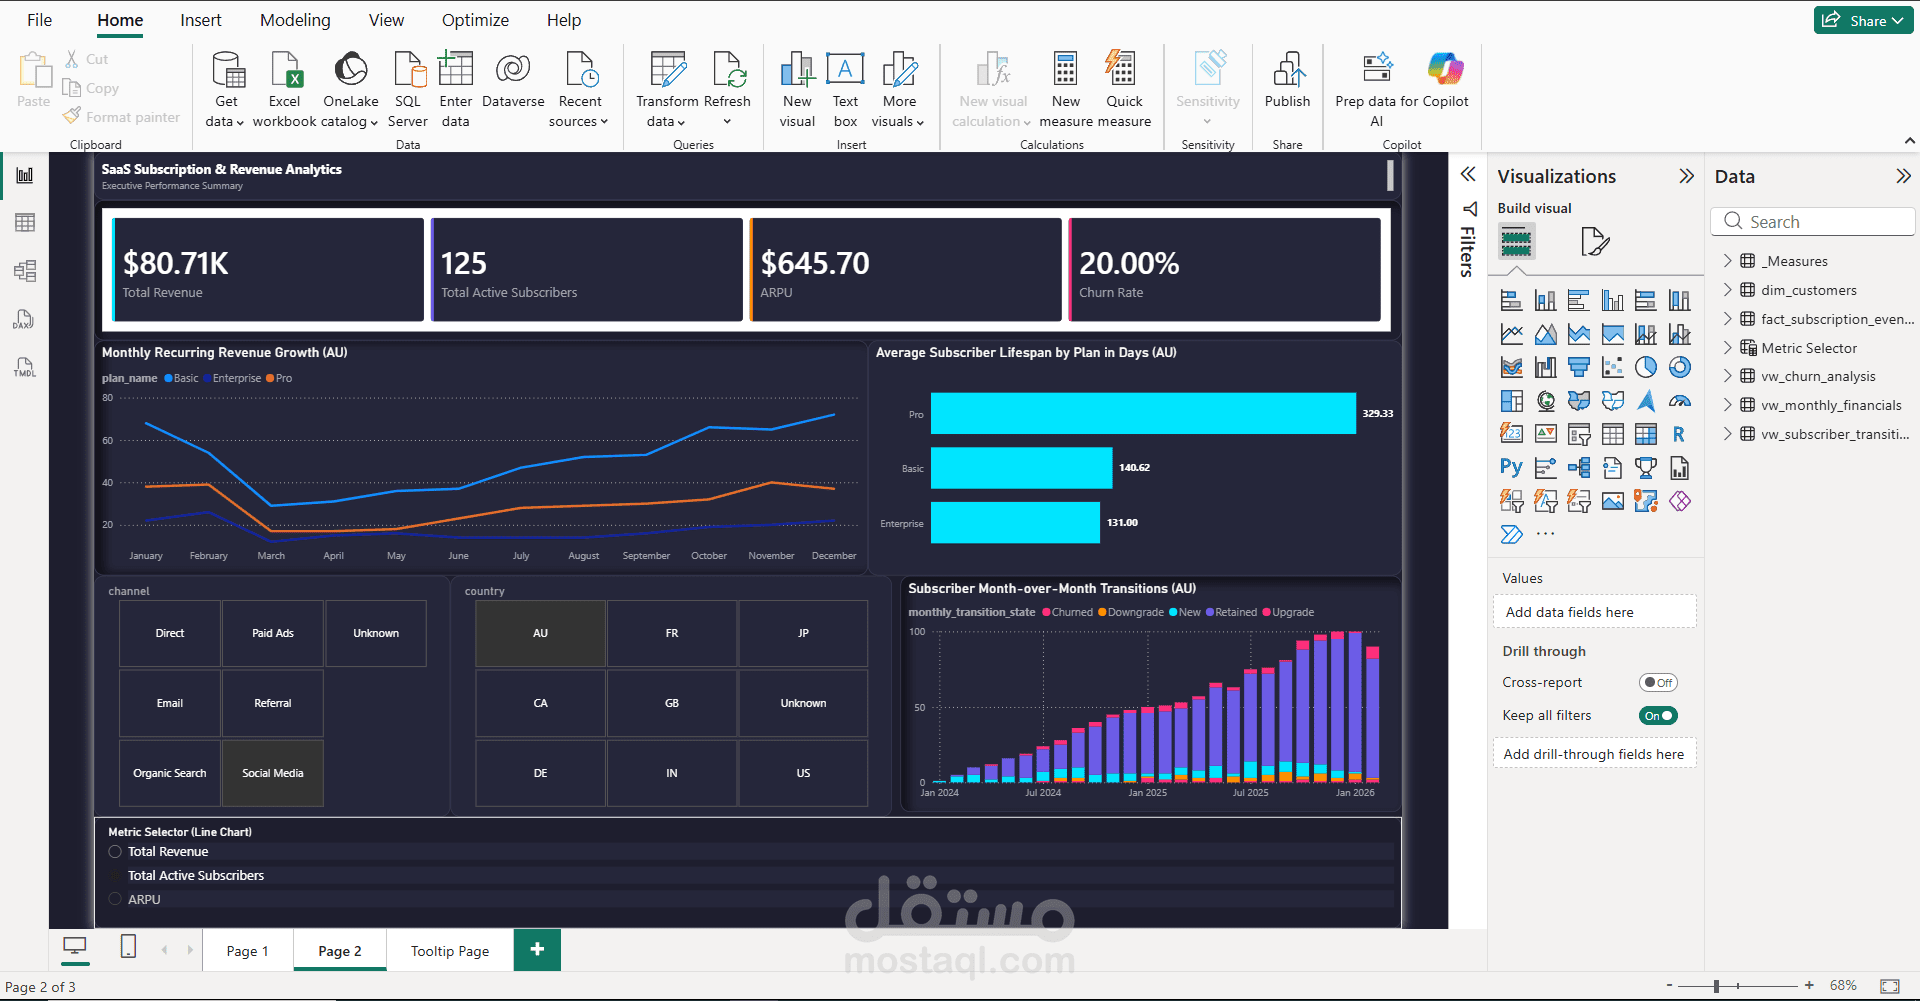The image size is (1920, 1001).
Task: Switch to Tooltip Page tab
Action: pyautogui.click(x=450, y=951)
